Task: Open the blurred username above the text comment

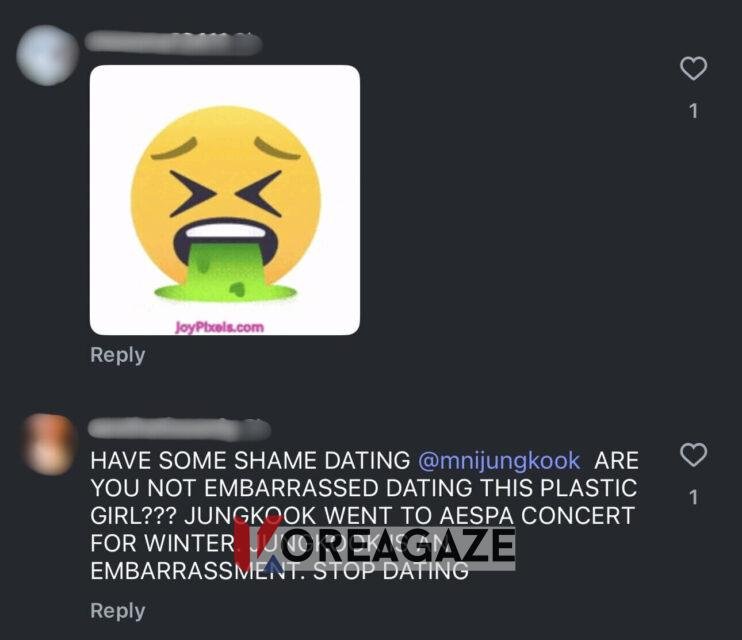Action: 179,429
